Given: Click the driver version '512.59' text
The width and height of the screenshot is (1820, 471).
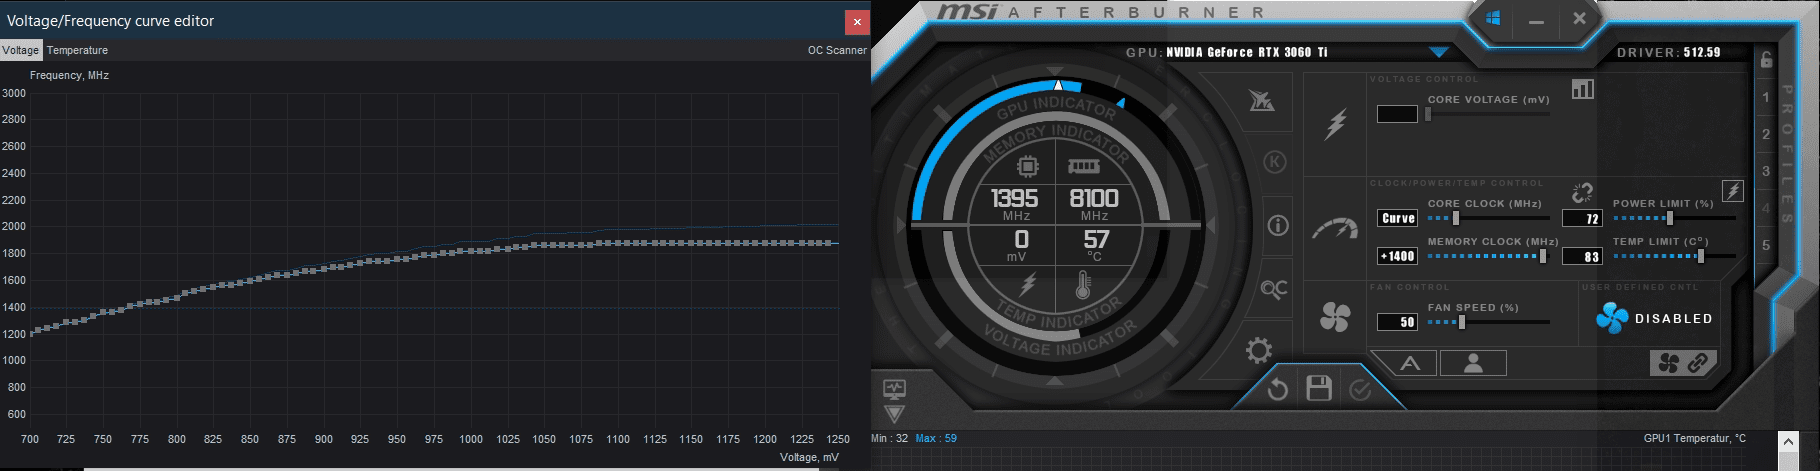Looking at the screenshot, I should (x=1702, y=52).
